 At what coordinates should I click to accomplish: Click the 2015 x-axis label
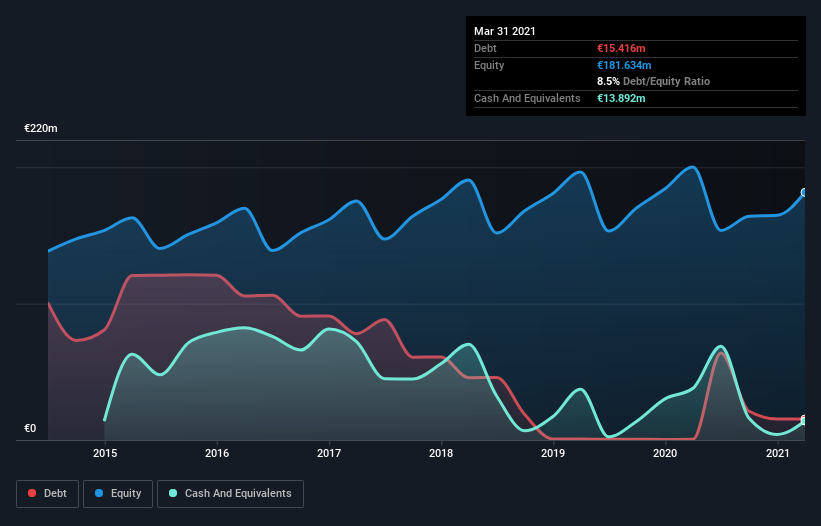tap(105, 453)
